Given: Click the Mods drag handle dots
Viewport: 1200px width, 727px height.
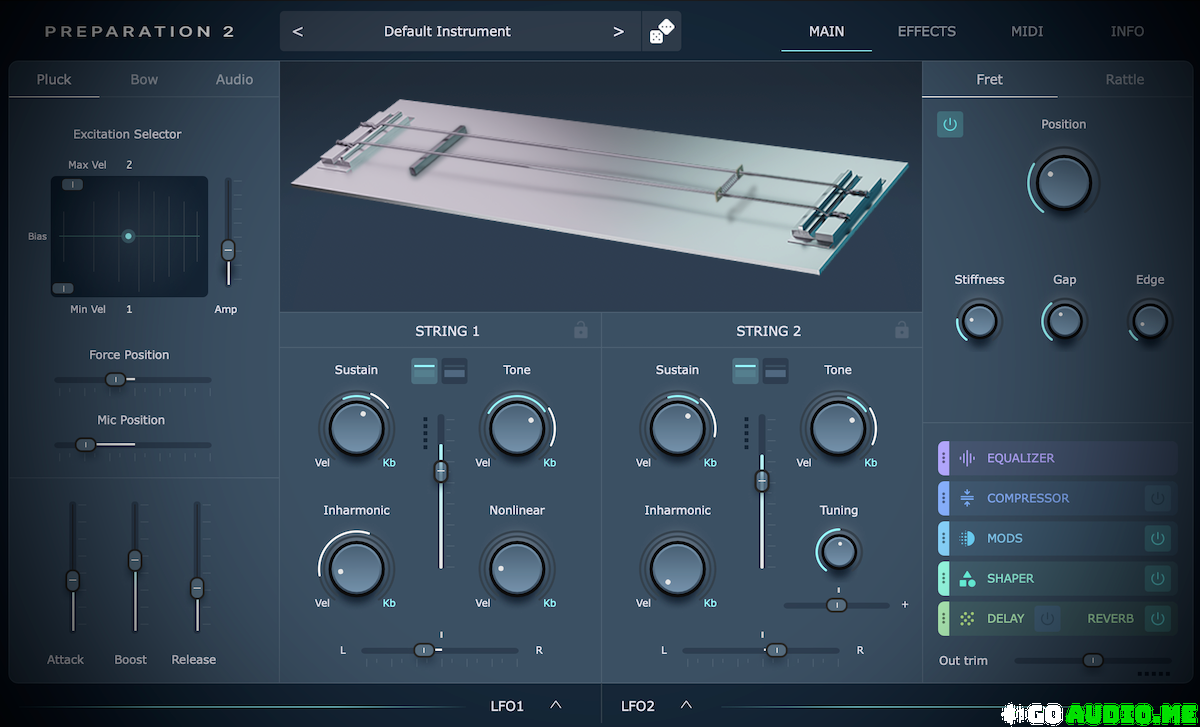Looking at the screenshot, I should pyautogui.click(x=943, y=538).
